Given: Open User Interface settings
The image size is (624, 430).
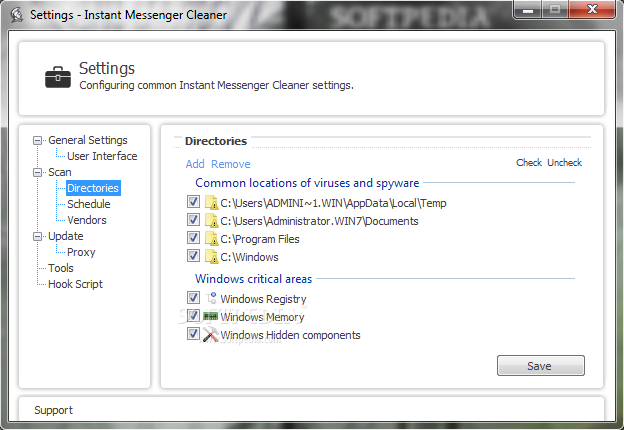Looking at the screenshot, I should [x=102, y=156].
